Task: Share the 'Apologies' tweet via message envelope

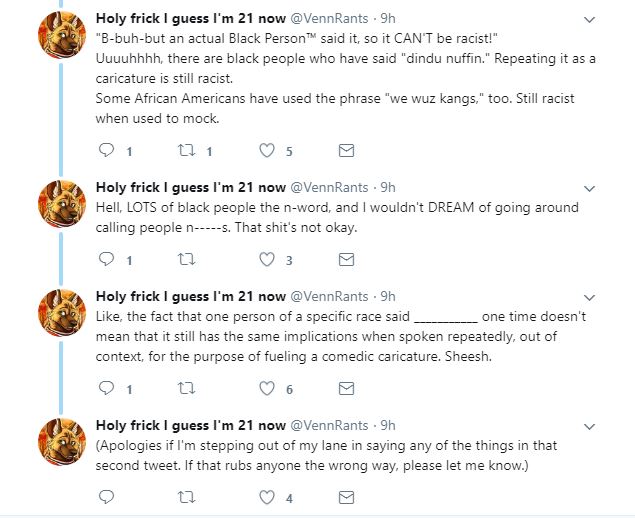Action: coord(346,497)
